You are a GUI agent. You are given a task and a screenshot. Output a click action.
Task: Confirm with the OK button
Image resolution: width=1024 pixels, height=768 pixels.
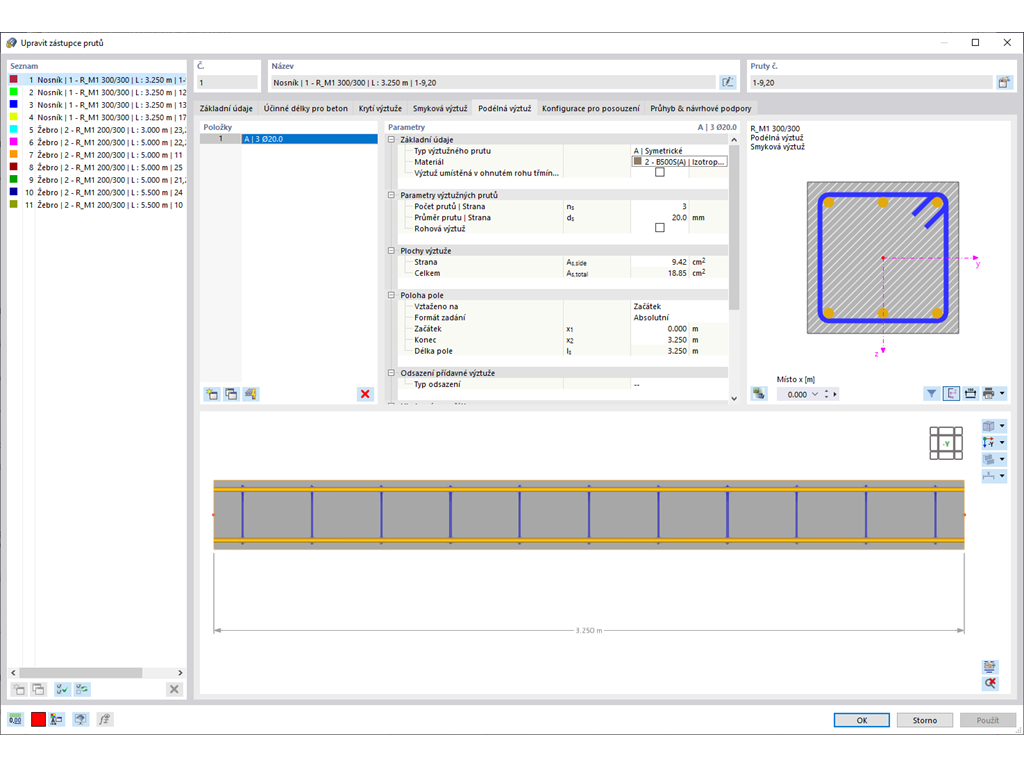pos(861,720)
